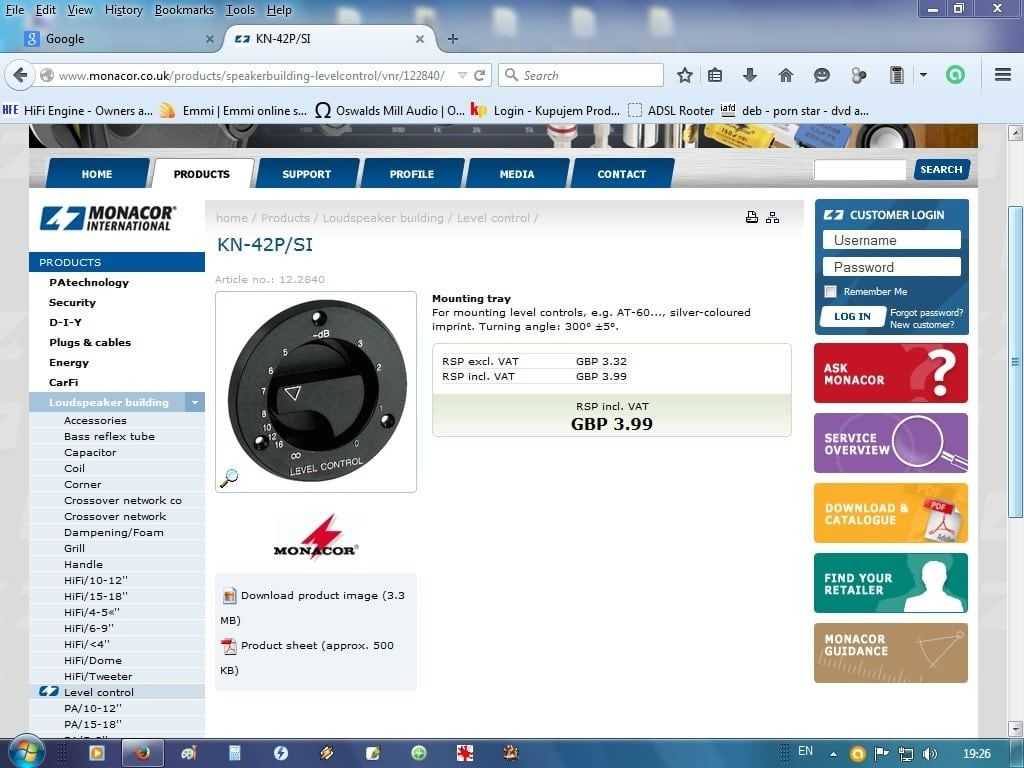The height and width of the screenshot is (768, 1024).
Task: Click the network icon in system tray
Action: coord(906,754)
